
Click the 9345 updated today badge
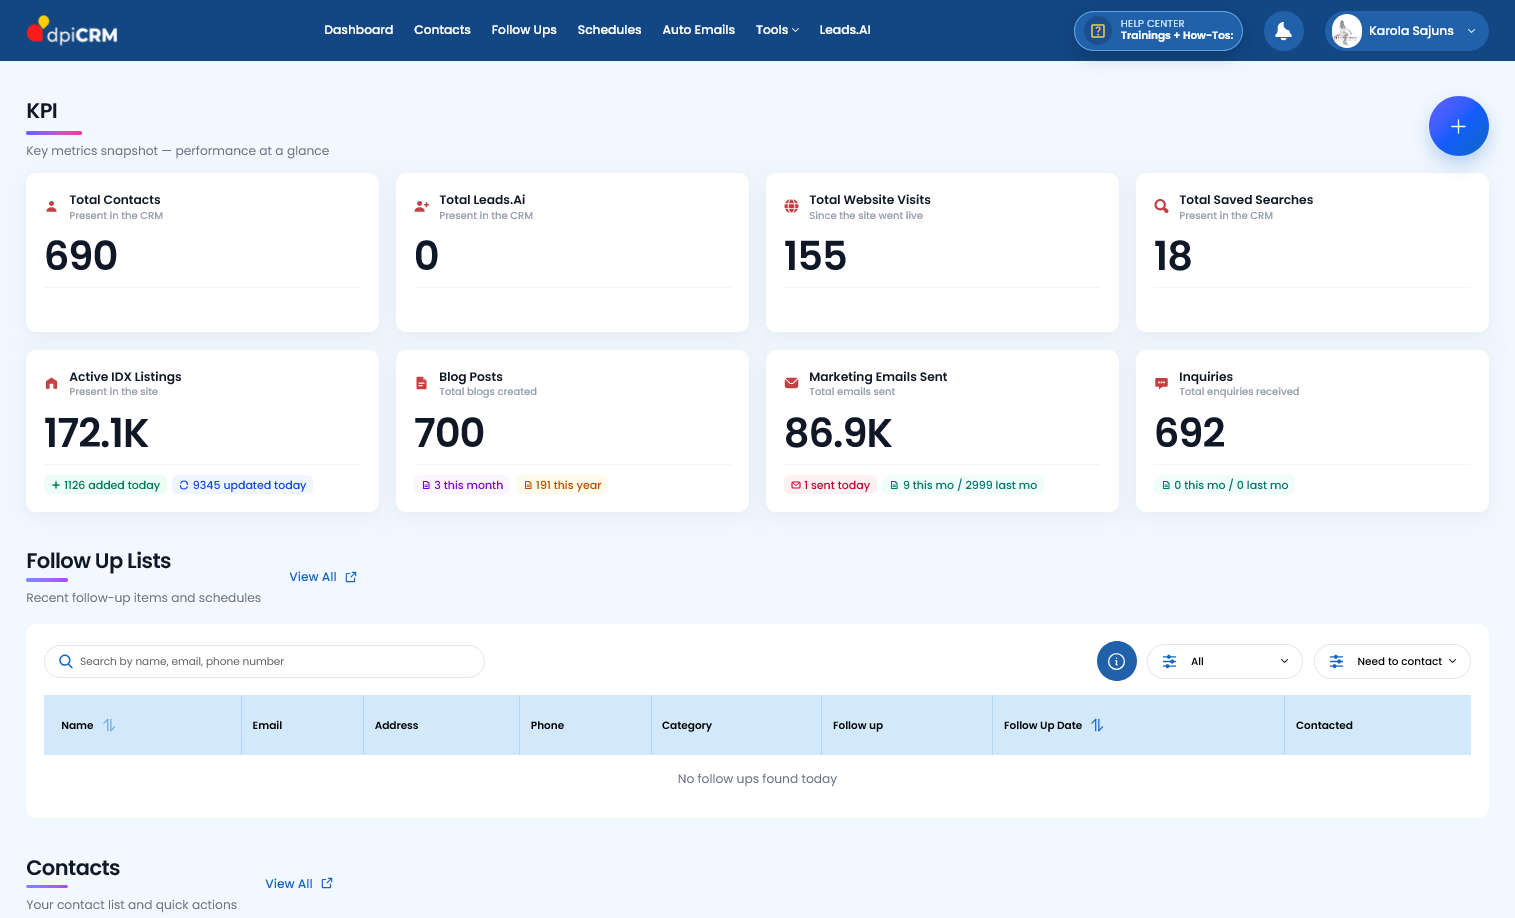point(243,485)
